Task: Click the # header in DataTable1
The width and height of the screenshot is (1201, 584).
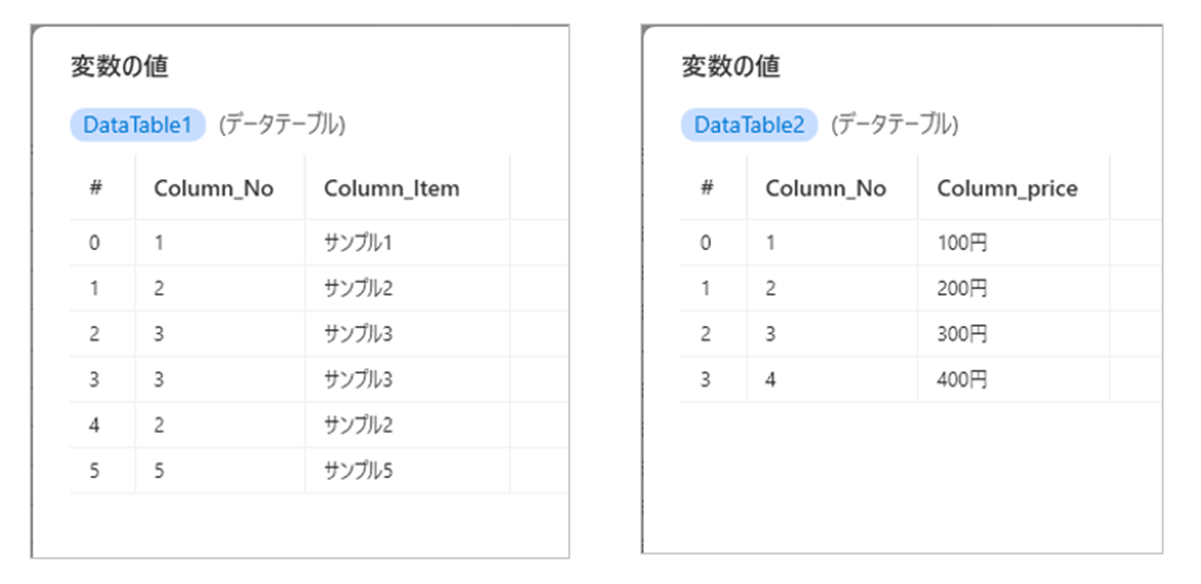Action: tap(96, 188)
